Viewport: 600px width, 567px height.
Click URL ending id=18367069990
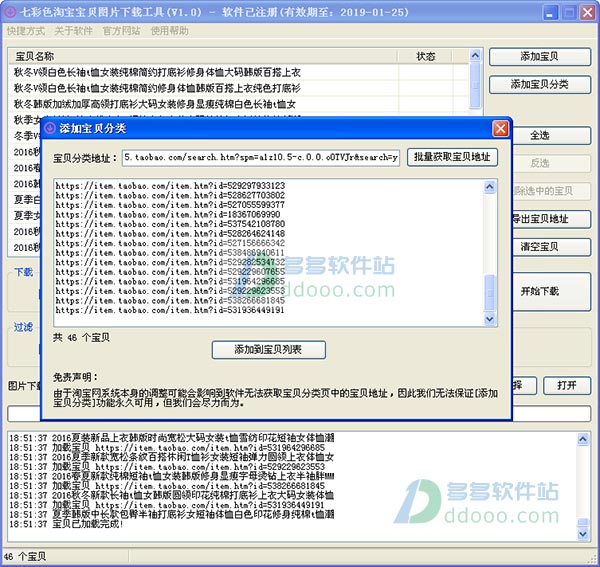(x=168, y=215)
